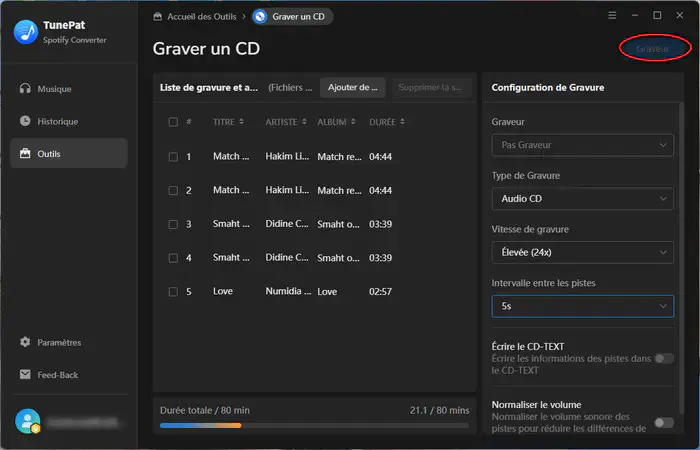700x450 pixels.
Task: Go to Historique in sidebar
Action: tap(69, 121)
